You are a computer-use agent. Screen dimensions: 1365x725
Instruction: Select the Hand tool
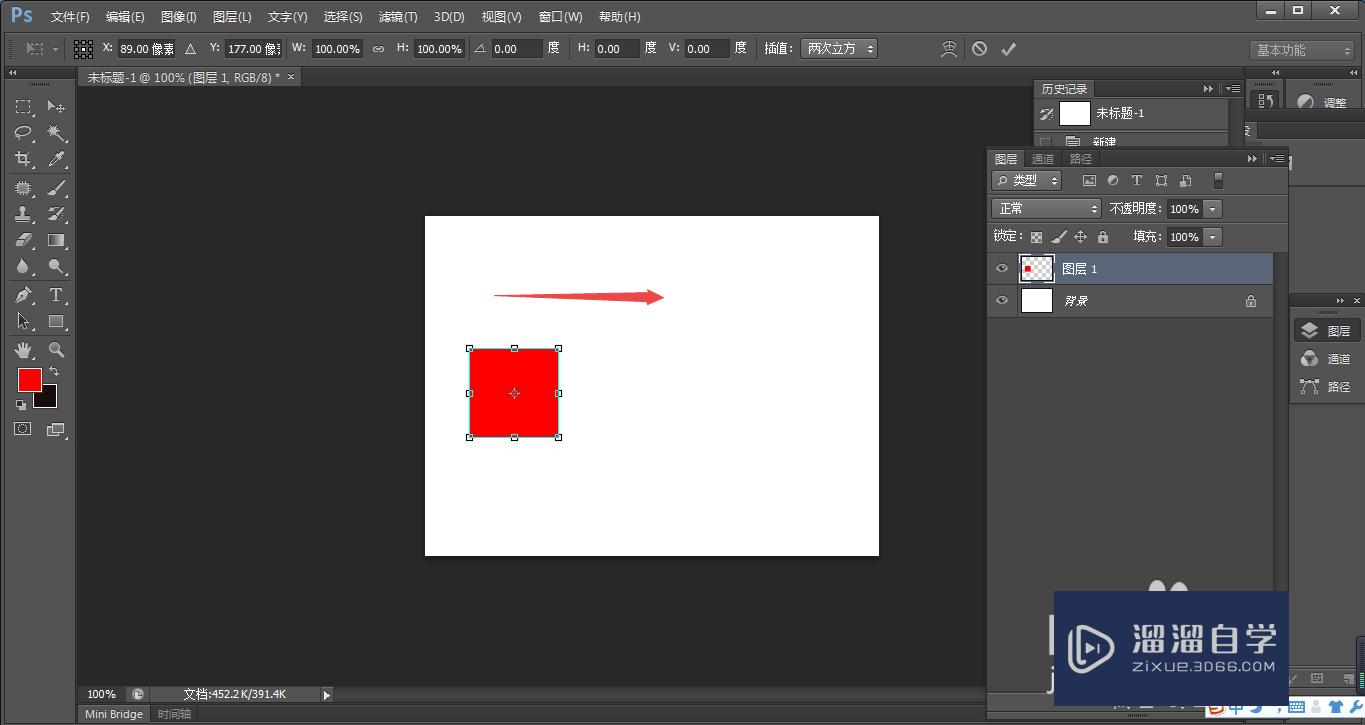point(23,350)
